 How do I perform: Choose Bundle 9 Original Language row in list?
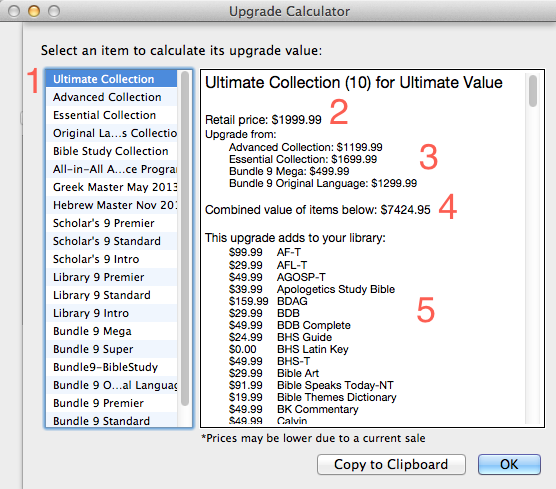click(x=112, y=385)
